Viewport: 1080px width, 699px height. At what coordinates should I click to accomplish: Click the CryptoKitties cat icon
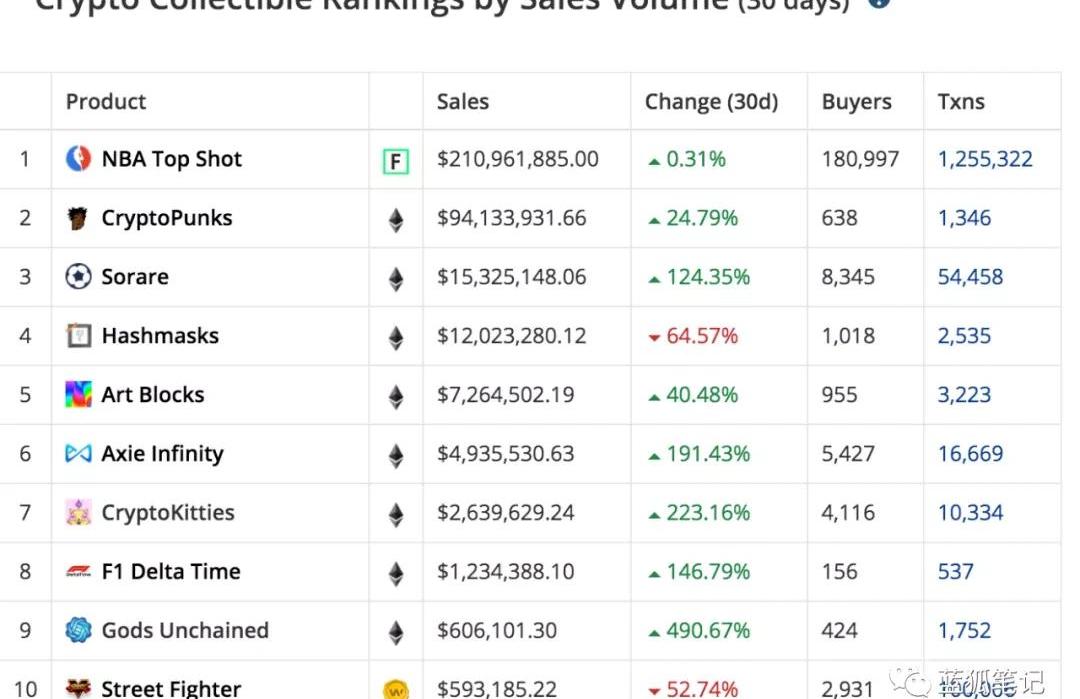pos(78,513)
